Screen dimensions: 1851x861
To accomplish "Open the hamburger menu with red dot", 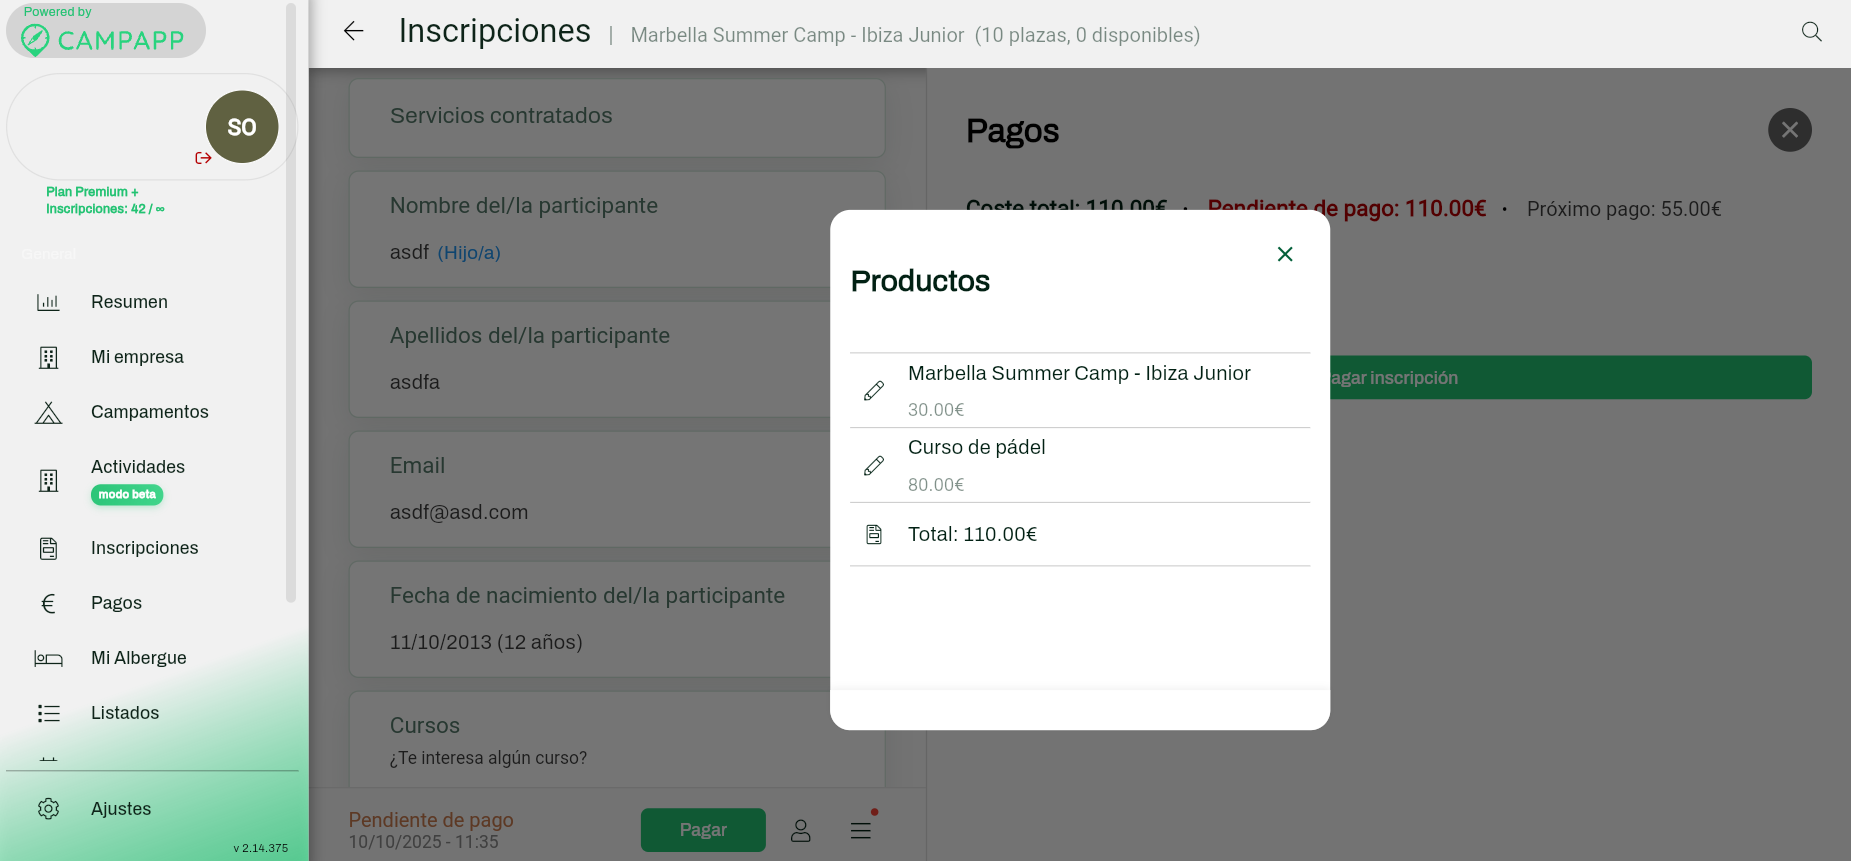I will (861, 830).
